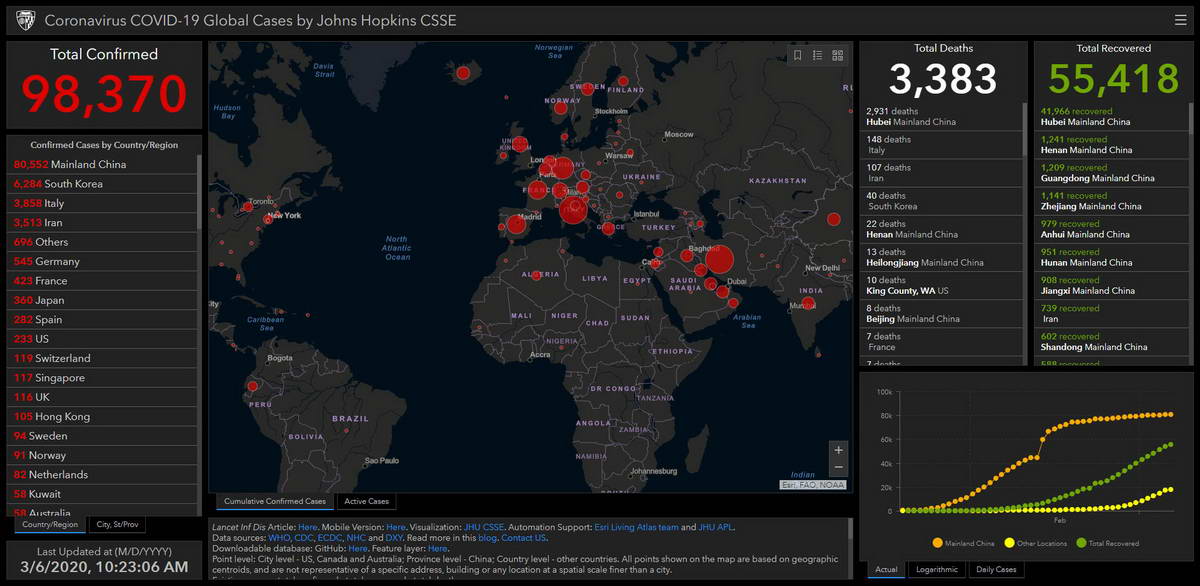
Task: Show the map legend list icon
Action: tap(817, 56)
